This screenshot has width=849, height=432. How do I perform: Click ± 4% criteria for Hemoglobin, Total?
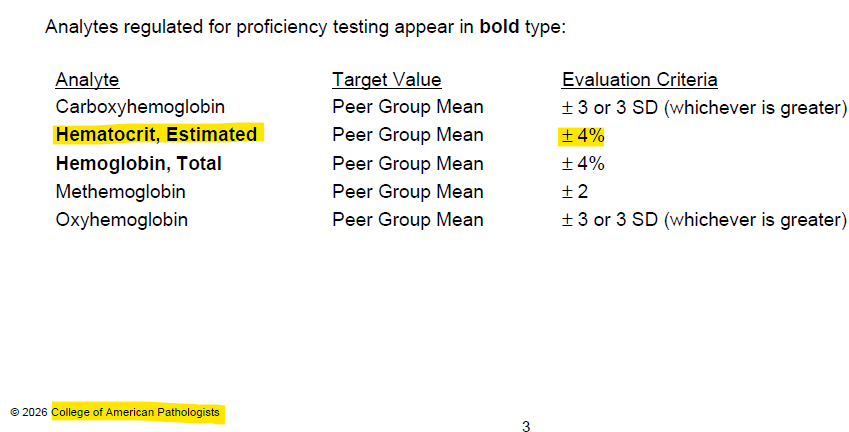click(x=583, y=163)
